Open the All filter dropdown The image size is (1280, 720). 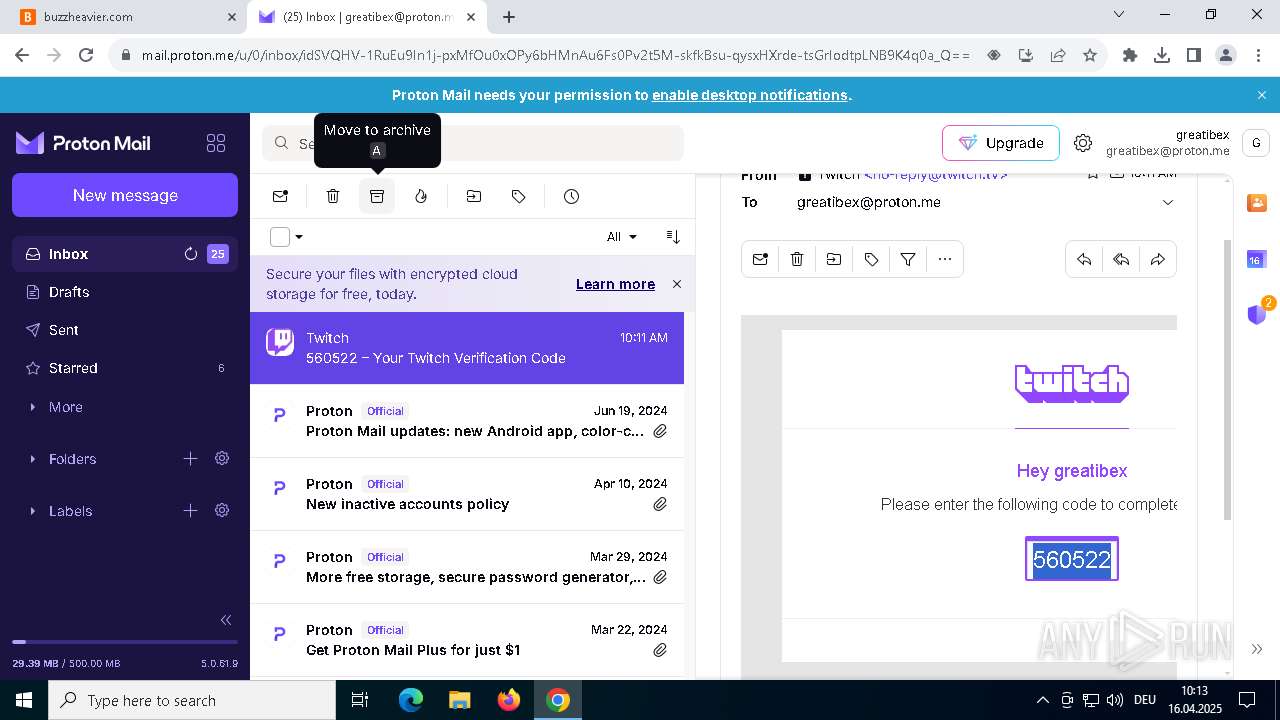622,237
